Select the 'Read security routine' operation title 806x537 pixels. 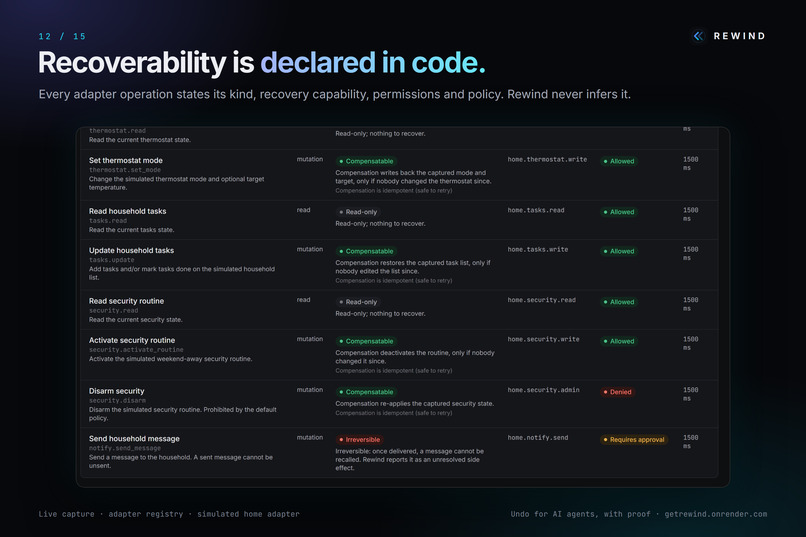click(126, 301)
